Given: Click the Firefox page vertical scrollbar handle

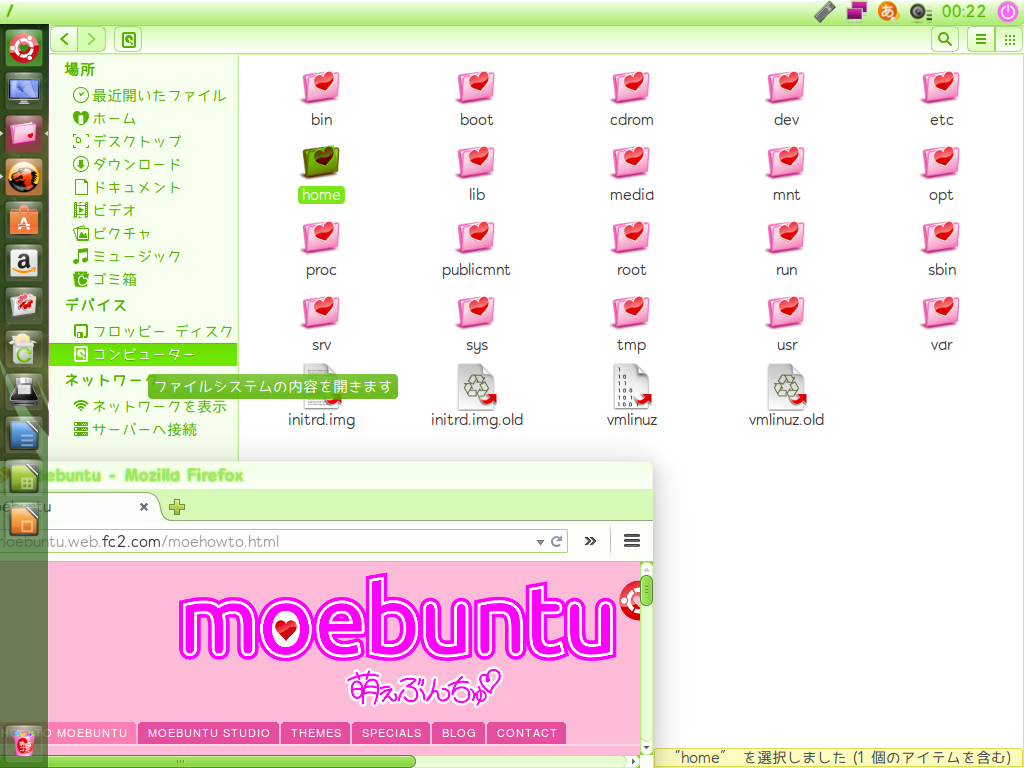Looking at the screenshot, I should [x=646, y=590].
